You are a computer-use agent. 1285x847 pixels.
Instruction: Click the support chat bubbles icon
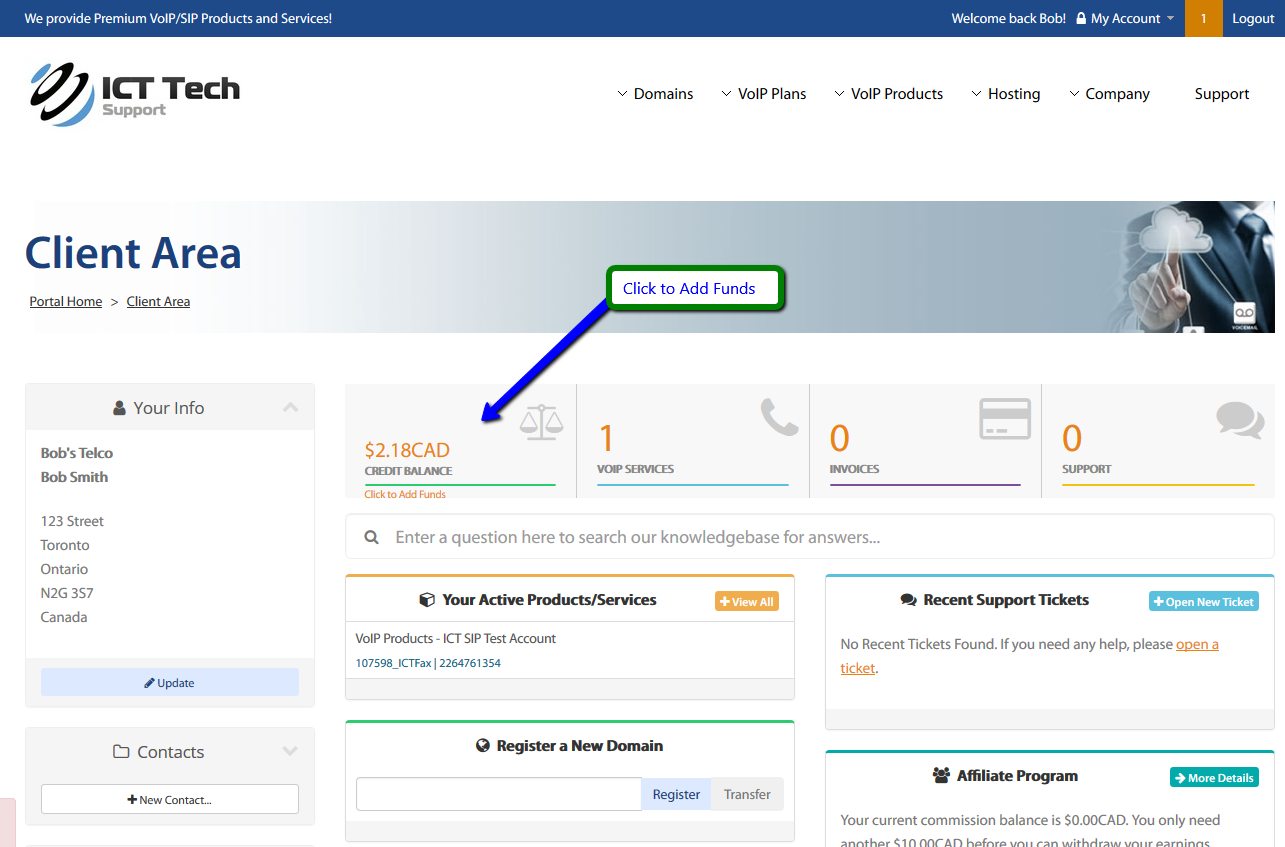coord(1240,420)
